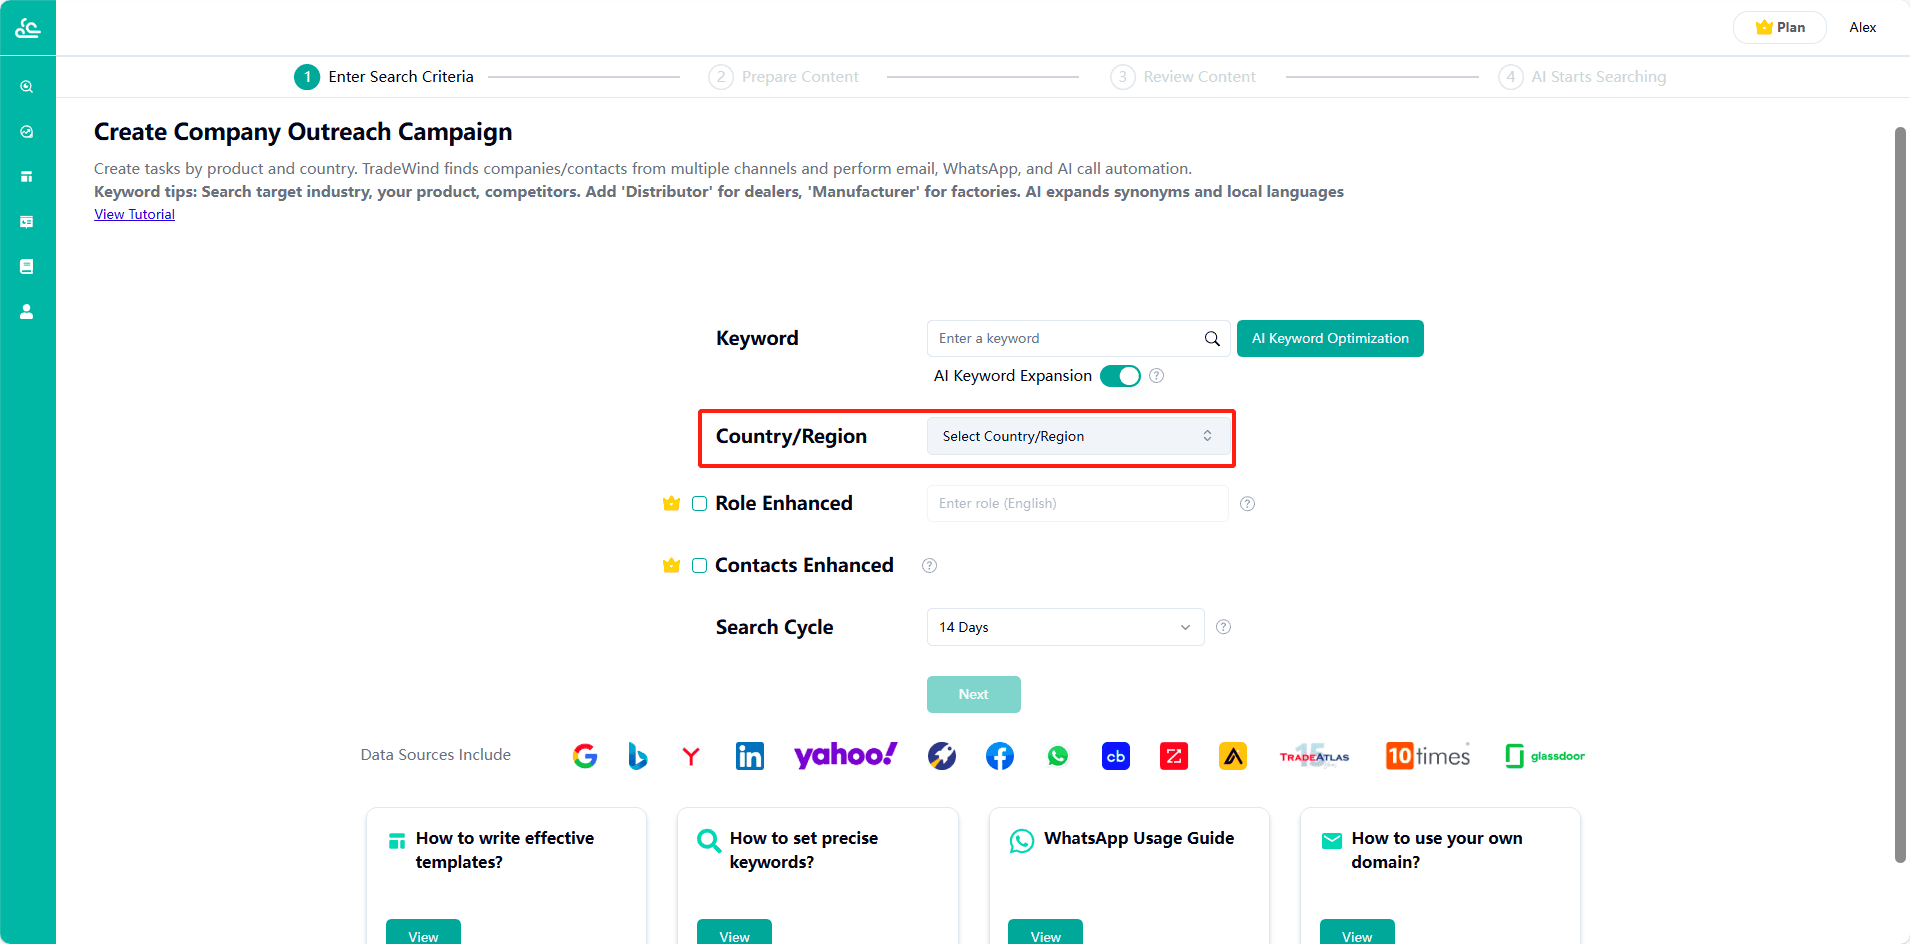Click help icon beside Search Cycle dropdown

1223,627
